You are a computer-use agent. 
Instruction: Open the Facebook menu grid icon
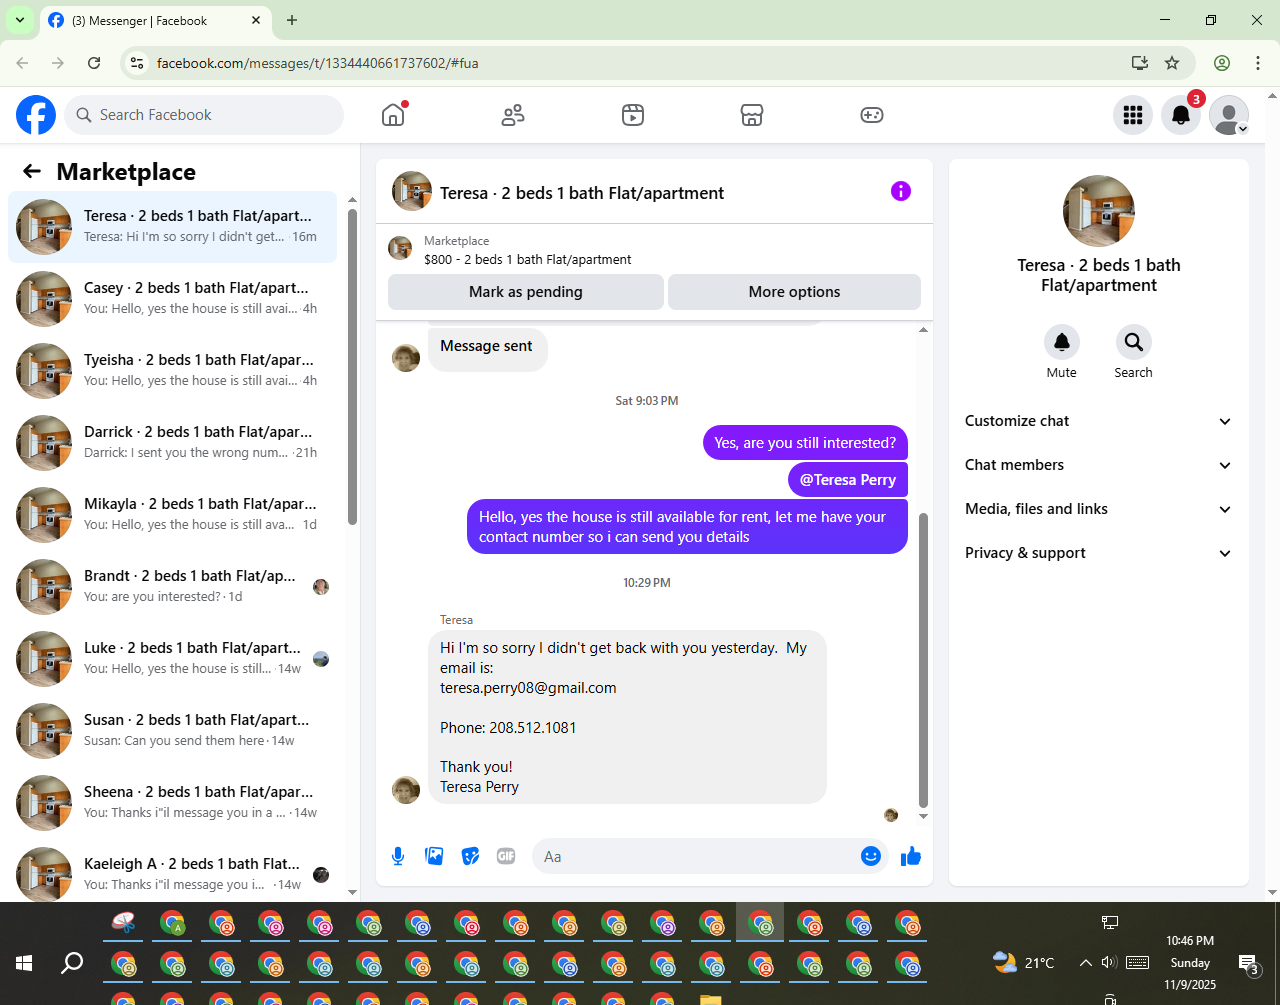click(x=1133, y=115)
